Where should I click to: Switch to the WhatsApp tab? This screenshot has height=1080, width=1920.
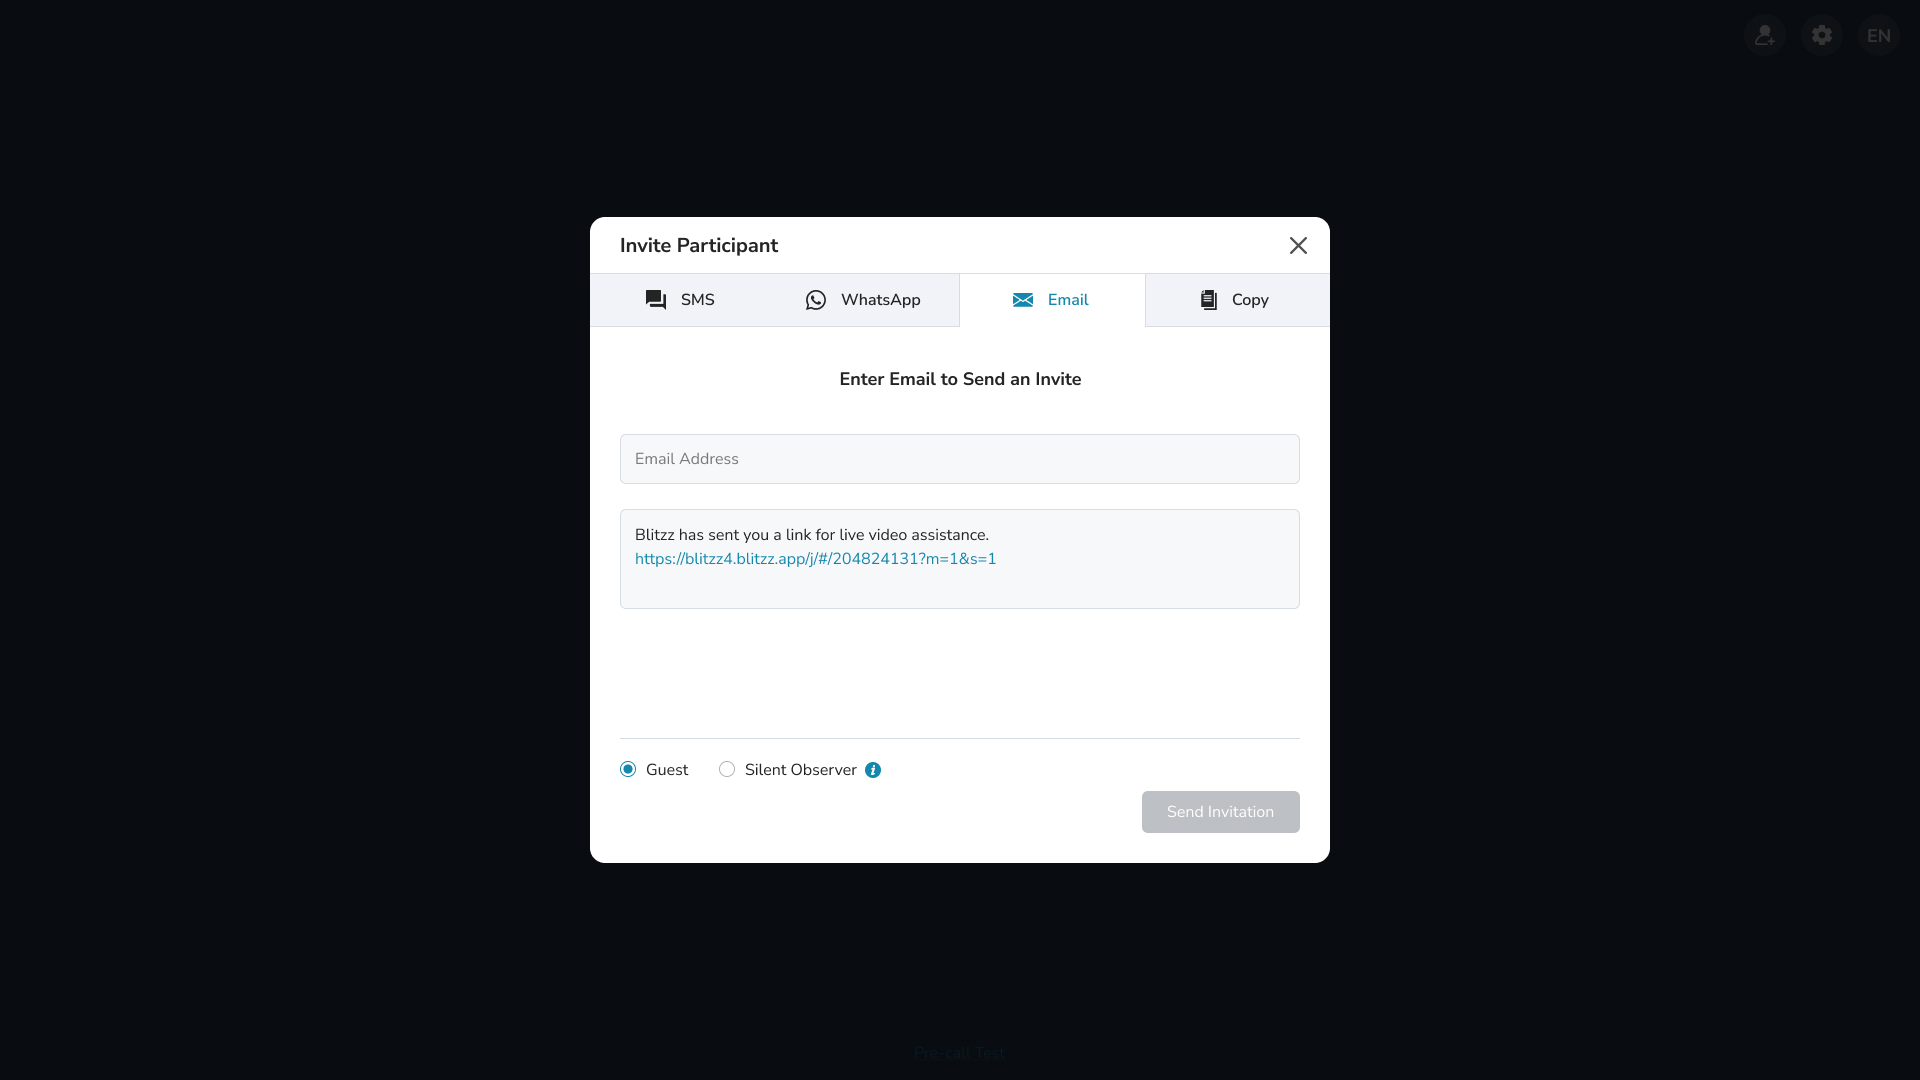[863, 300]
